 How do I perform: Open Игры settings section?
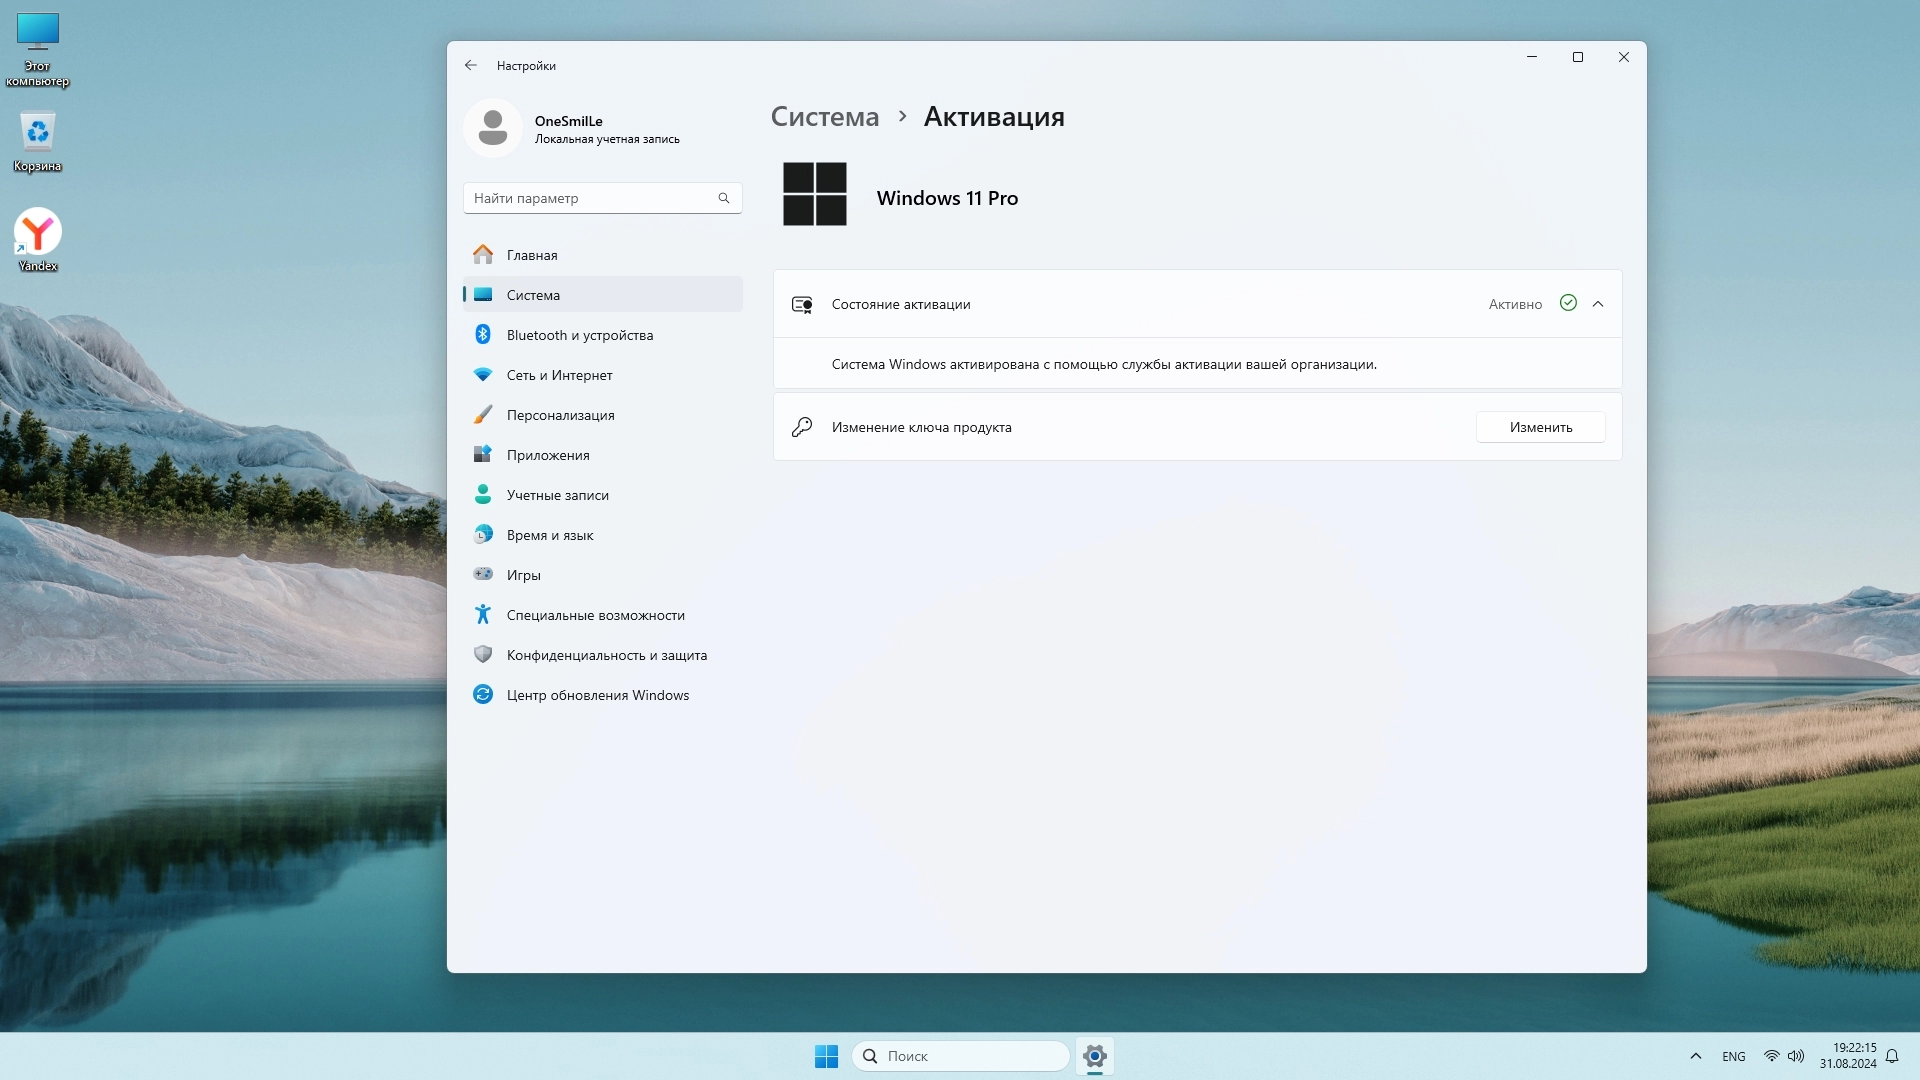tap(523, 575)
